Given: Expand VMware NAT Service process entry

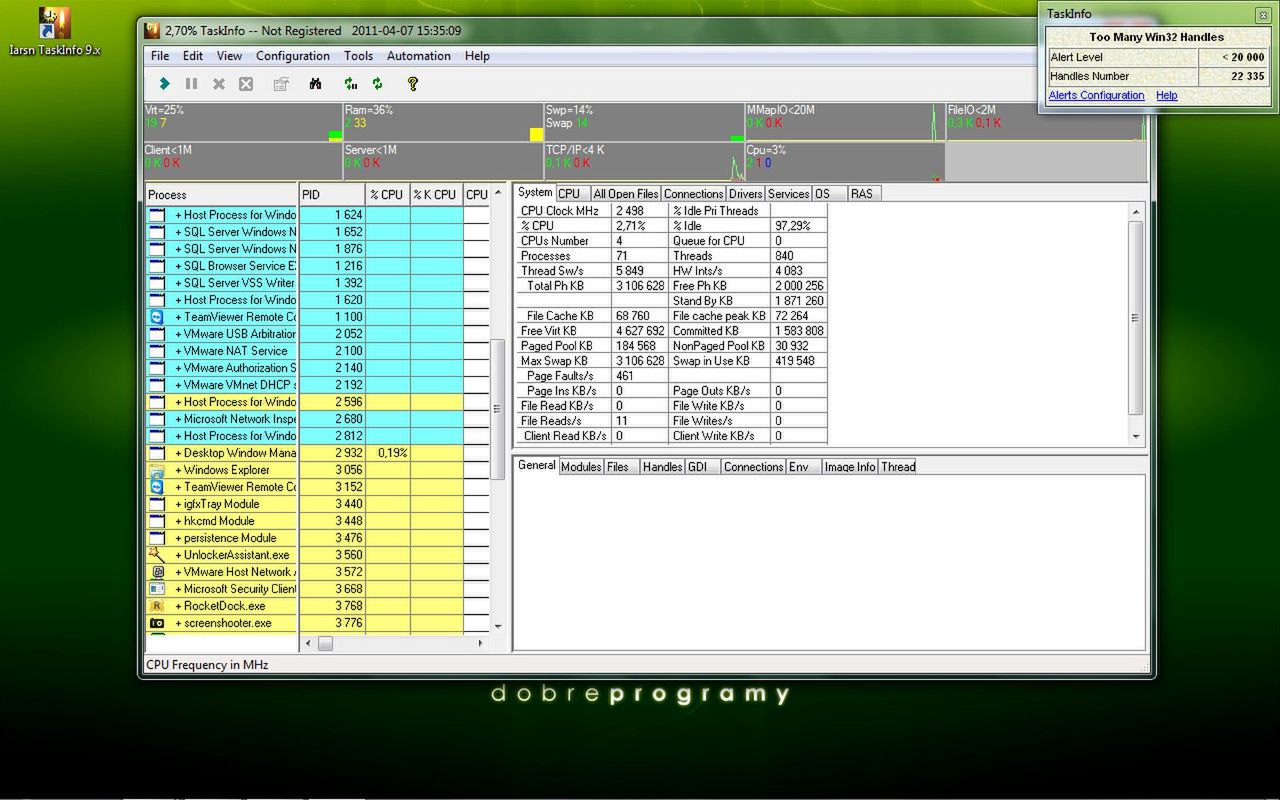Looking at the screenshot, I should click(179, 351).
